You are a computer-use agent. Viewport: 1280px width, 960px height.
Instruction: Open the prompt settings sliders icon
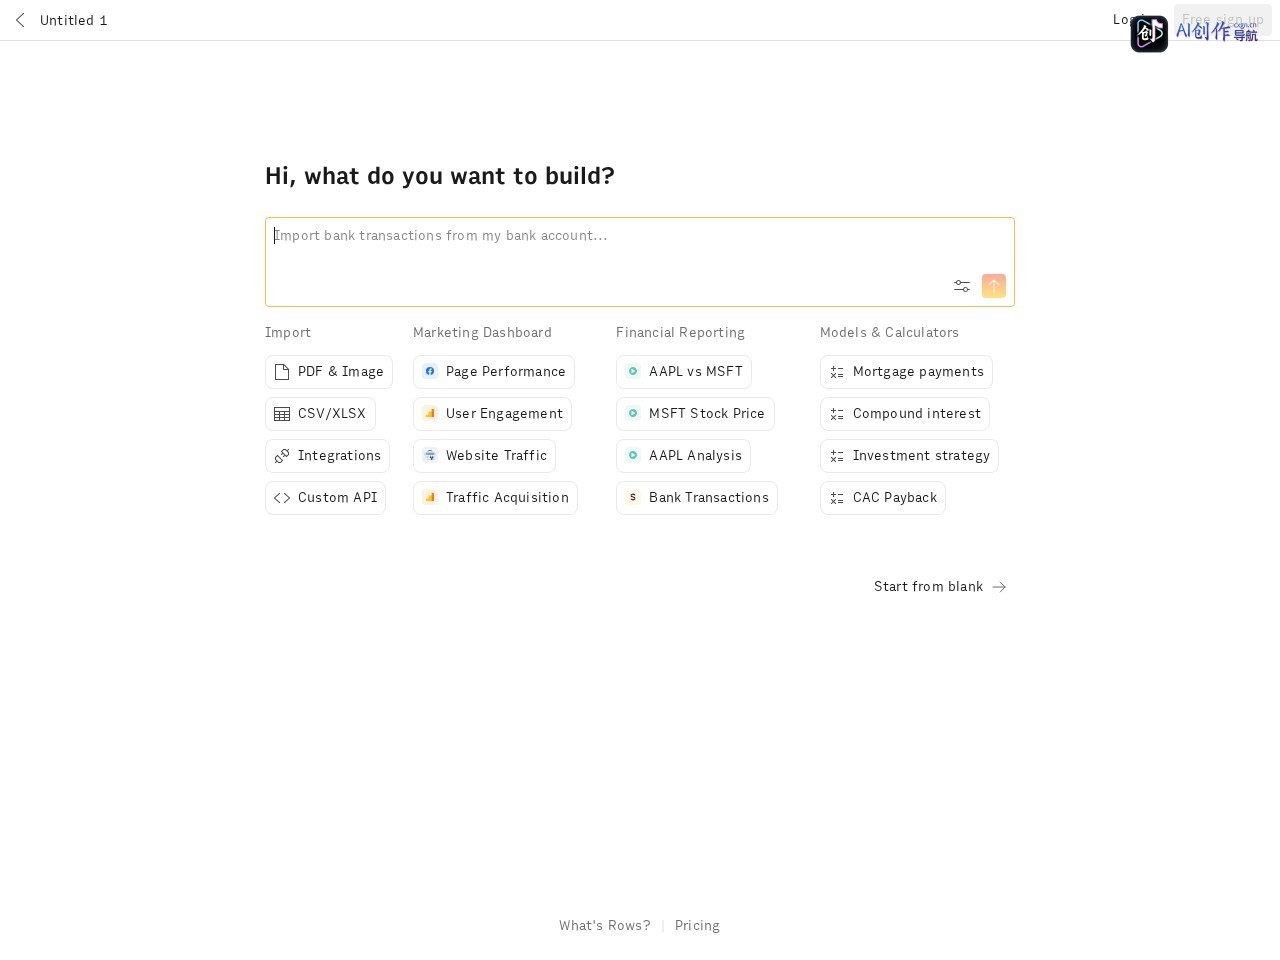(962, 286)
